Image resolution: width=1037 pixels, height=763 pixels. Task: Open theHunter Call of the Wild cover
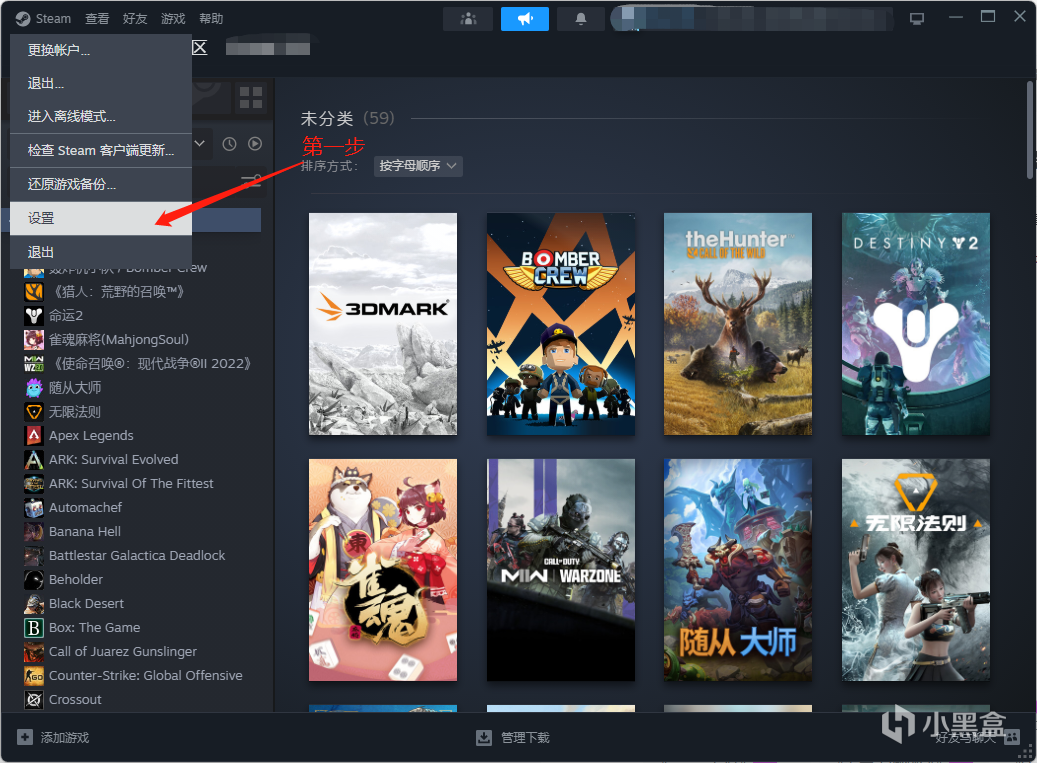[737, 323]
